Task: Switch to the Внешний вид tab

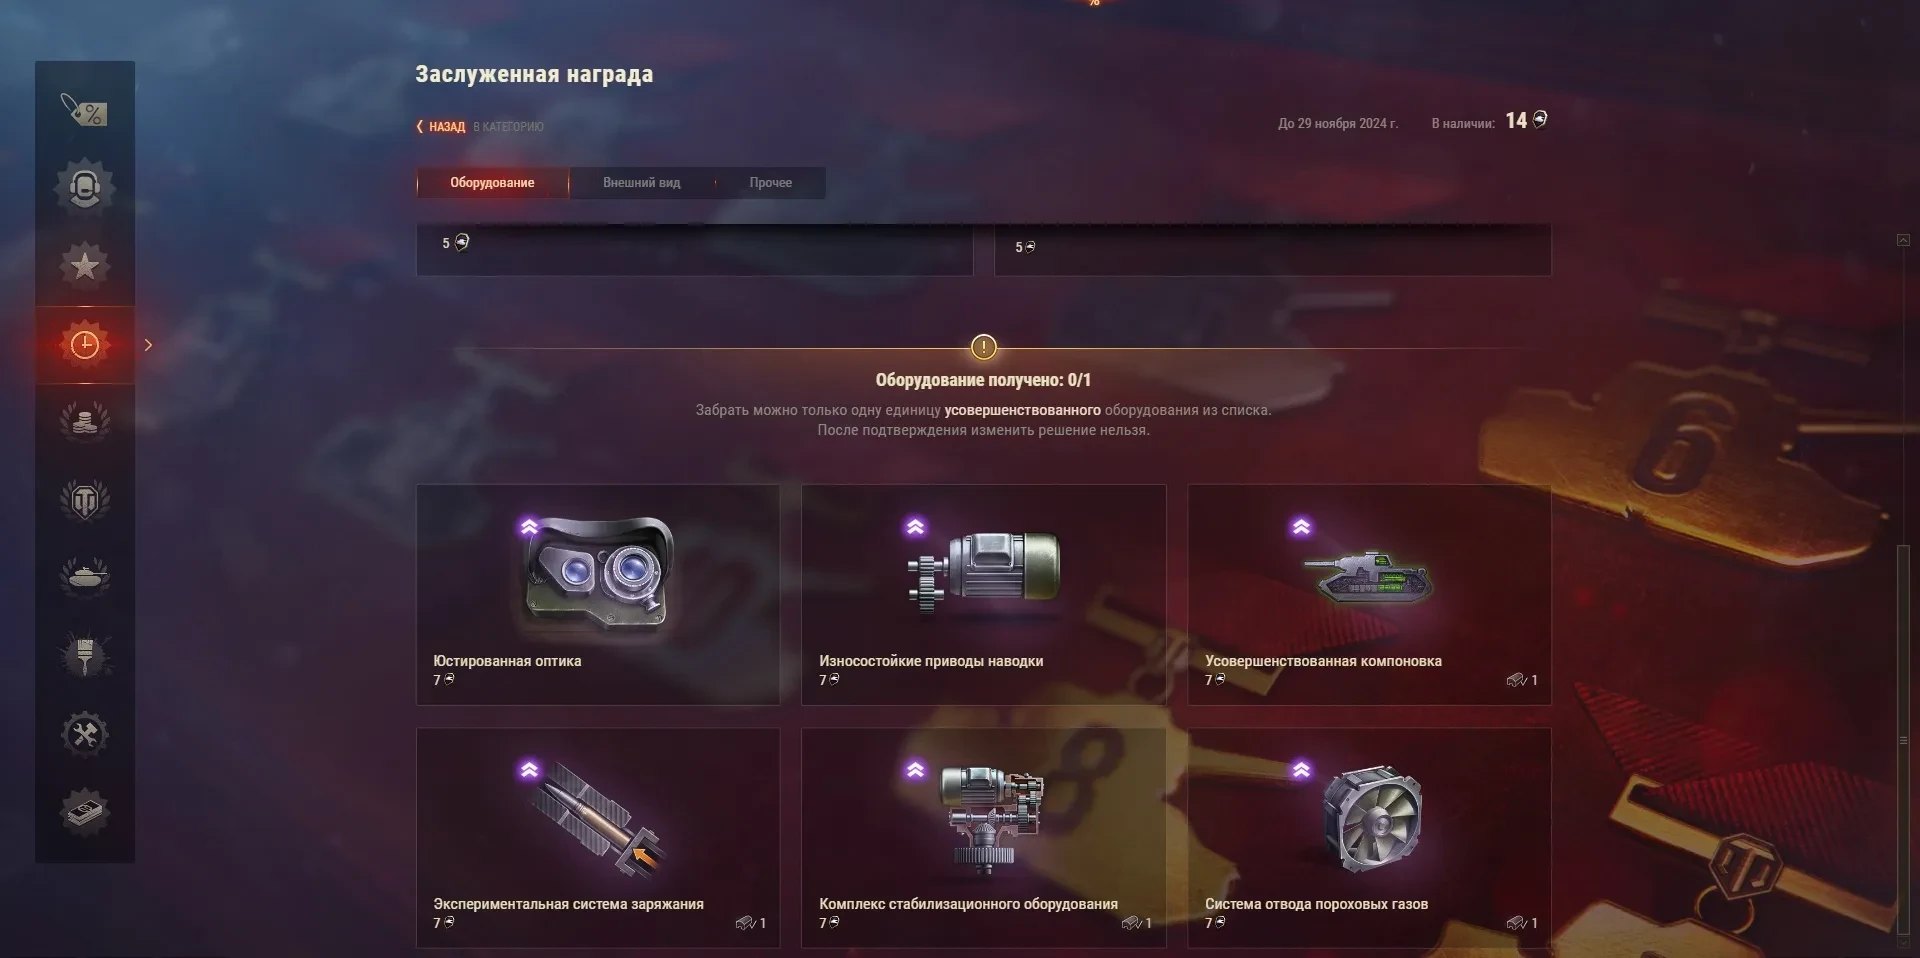Action: [x=641, y=183]
